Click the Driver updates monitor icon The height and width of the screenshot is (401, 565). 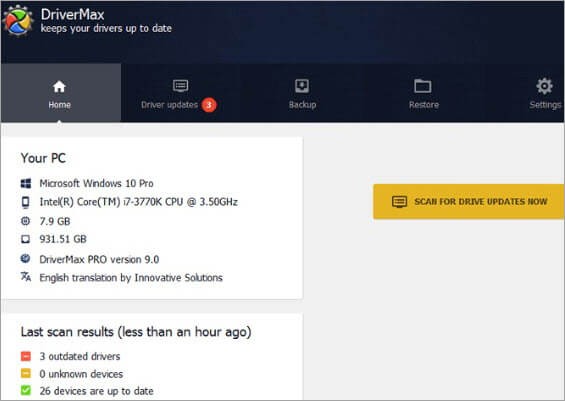pyautogui.click(x=180, y=86)
